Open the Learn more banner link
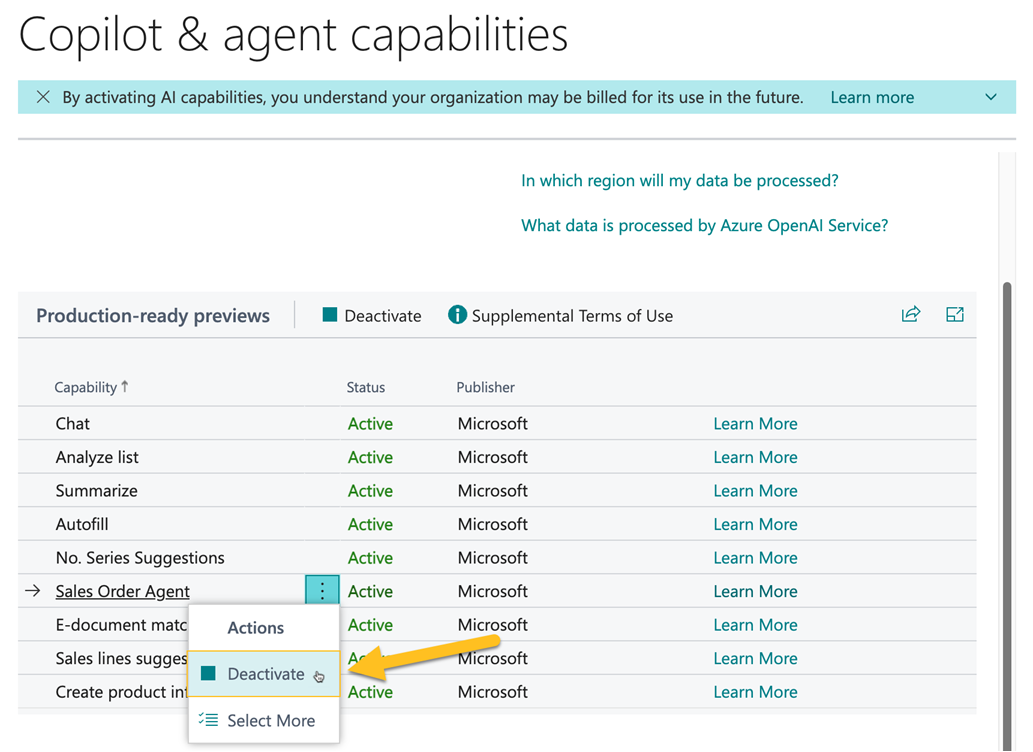This screenshot has width=1033, height=752. pyautogui.click(x=871, y=97)
